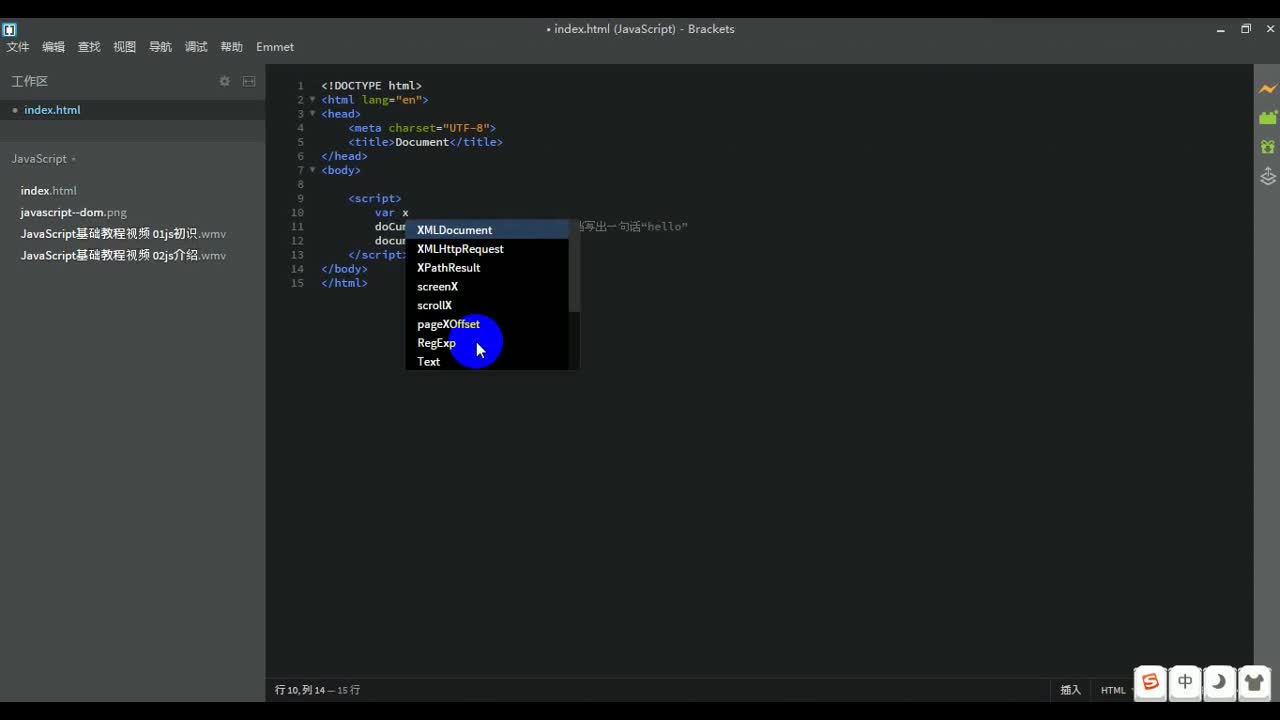Collapse the html tag fold triangle on line 2
Screen dimensions: 1280x720
(312, 99)
